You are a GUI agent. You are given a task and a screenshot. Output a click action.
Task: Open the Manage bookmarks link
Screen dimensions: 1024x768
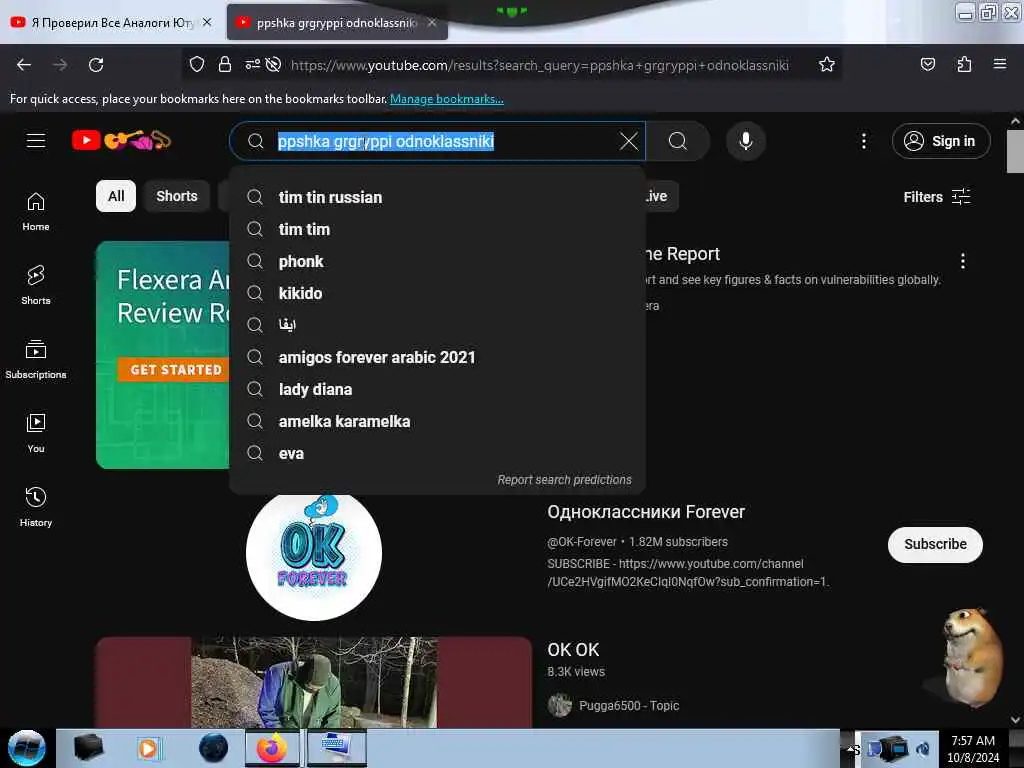(x=447, y=99)
